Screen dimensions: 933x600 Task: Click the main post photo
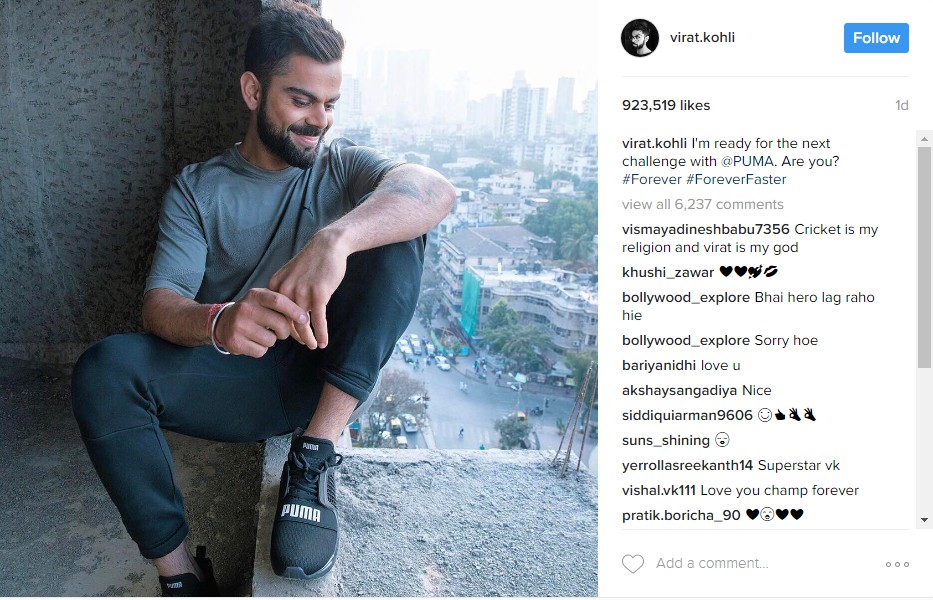pyautogui.click(x=299, y=298)
